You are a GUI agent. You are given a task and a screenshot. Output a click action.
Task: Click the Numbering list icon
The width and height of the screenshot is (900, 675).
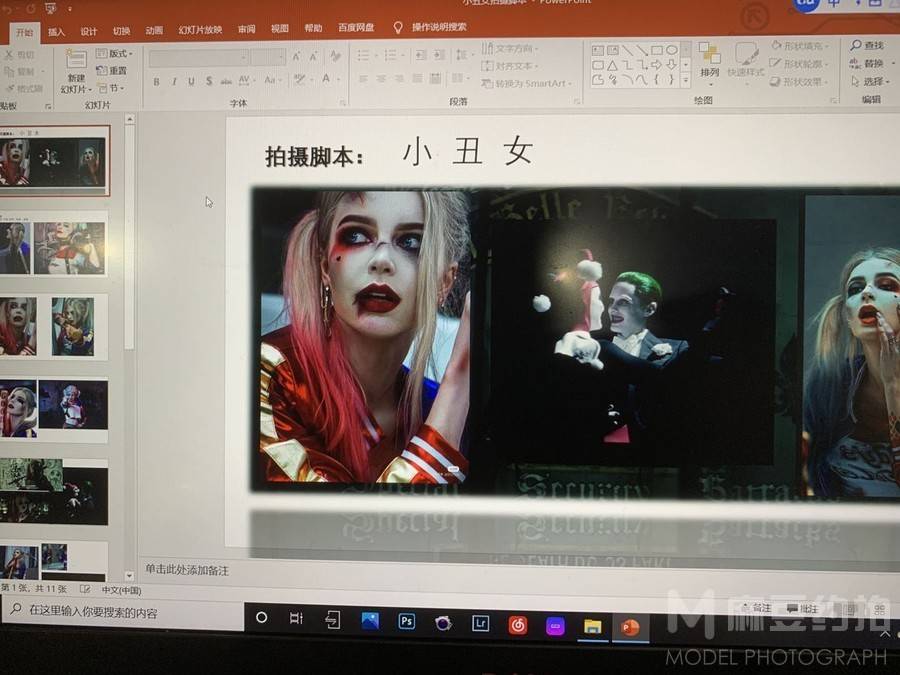[391, 55]
